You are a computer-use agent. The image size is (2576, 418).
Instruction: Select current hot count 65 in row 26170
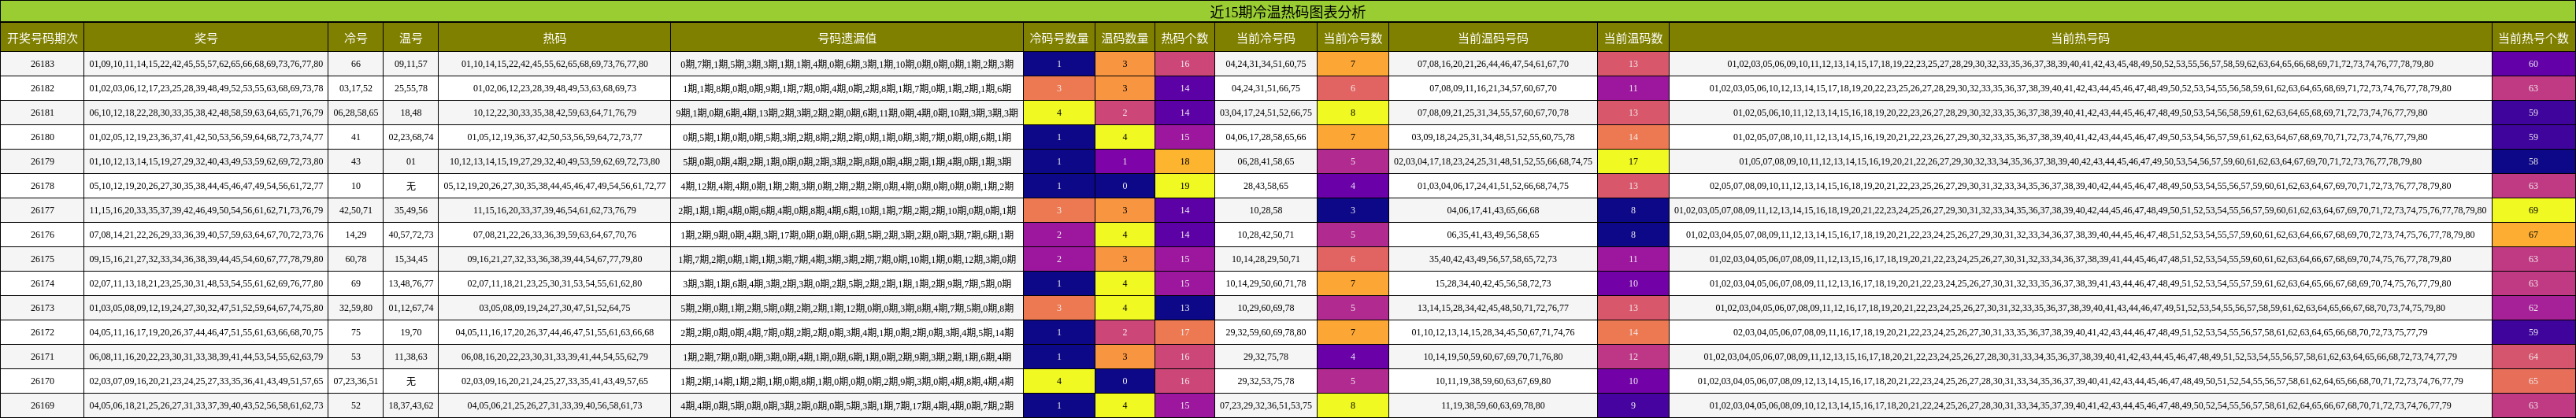point(2533,381)
